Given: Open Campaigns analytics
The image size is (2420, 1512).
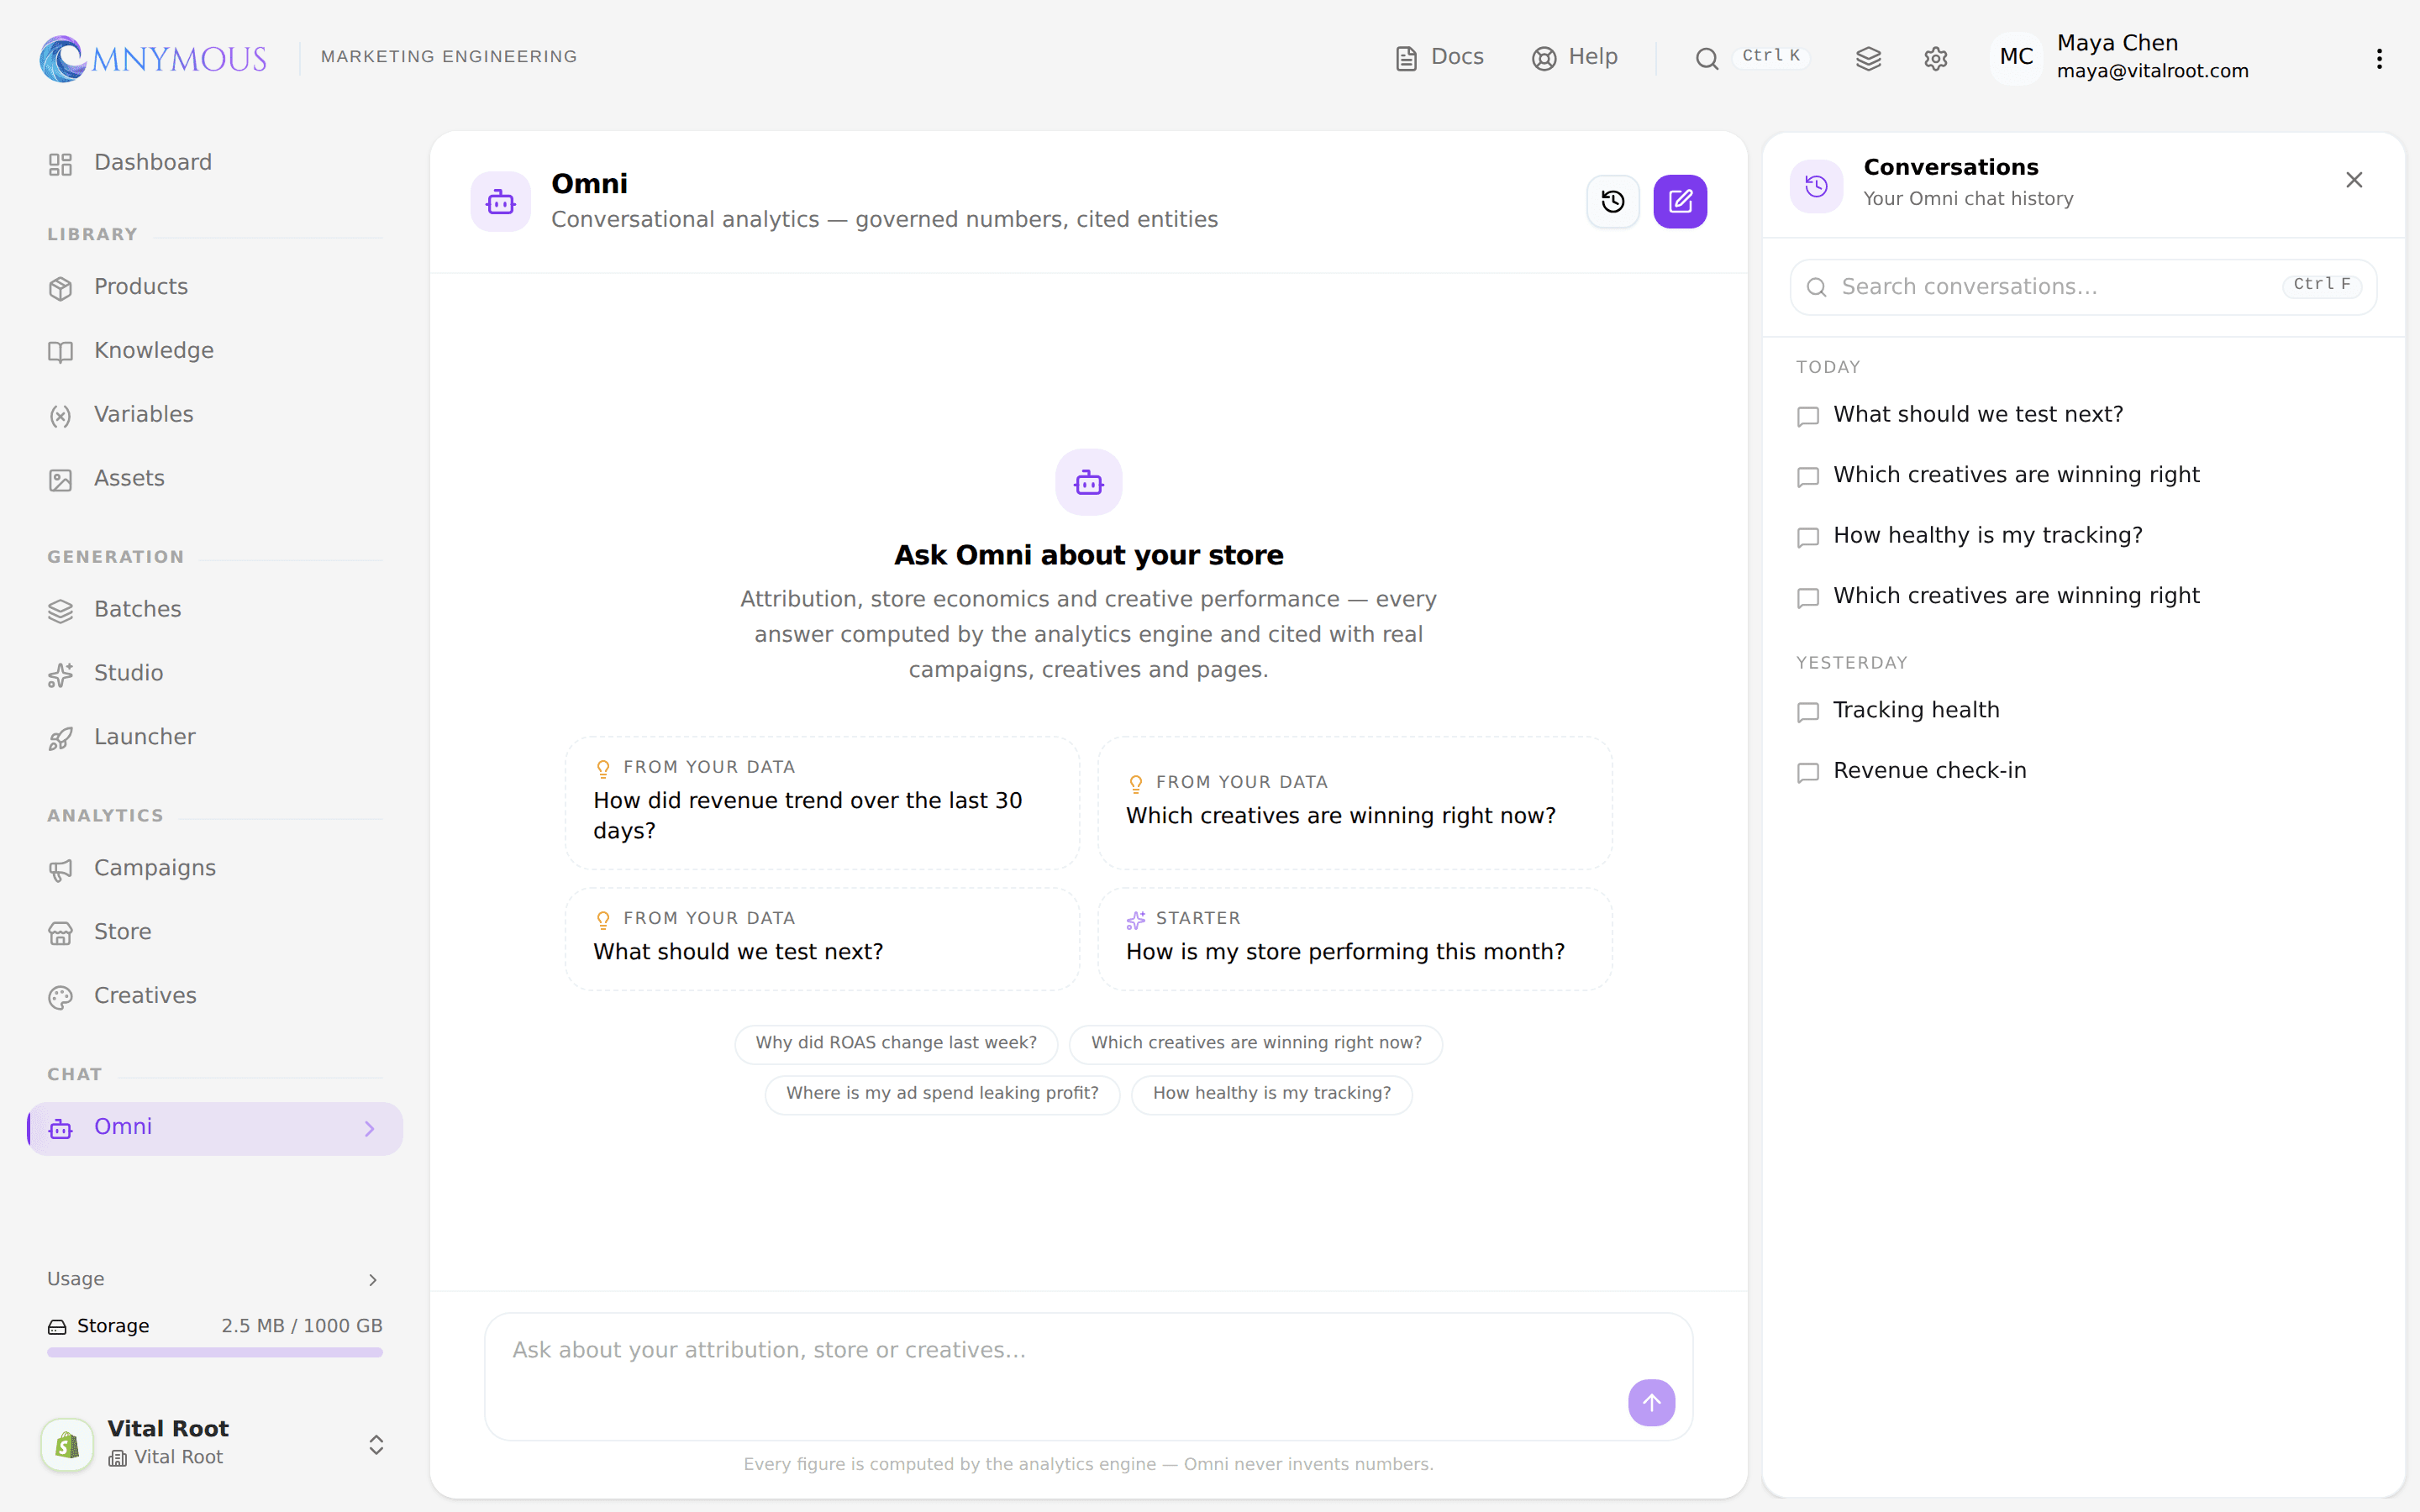Looking at the screenshot, I should [x=214, y=869].
